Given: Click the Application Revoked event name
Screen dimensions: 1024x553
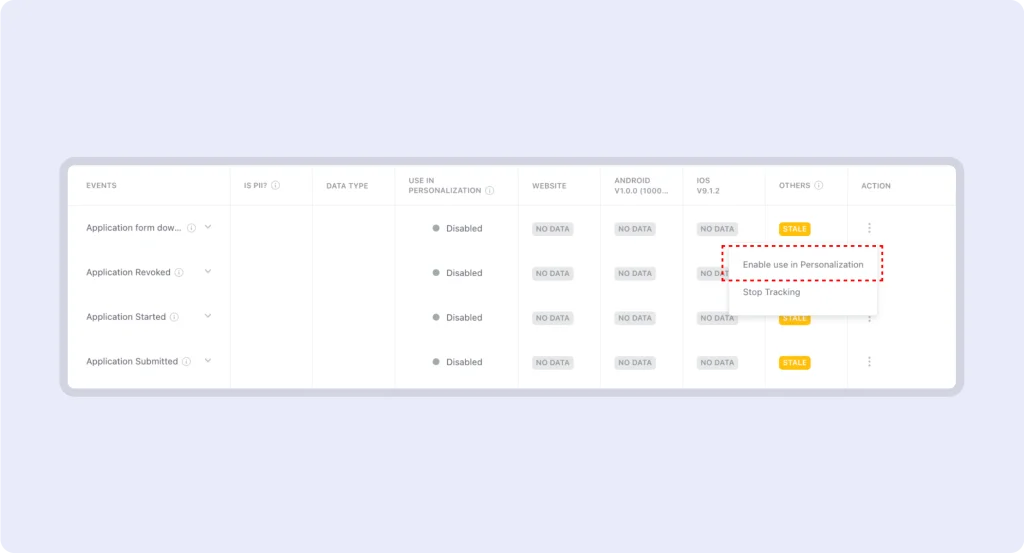Looking at the screenshot, I should click(128, 272).
